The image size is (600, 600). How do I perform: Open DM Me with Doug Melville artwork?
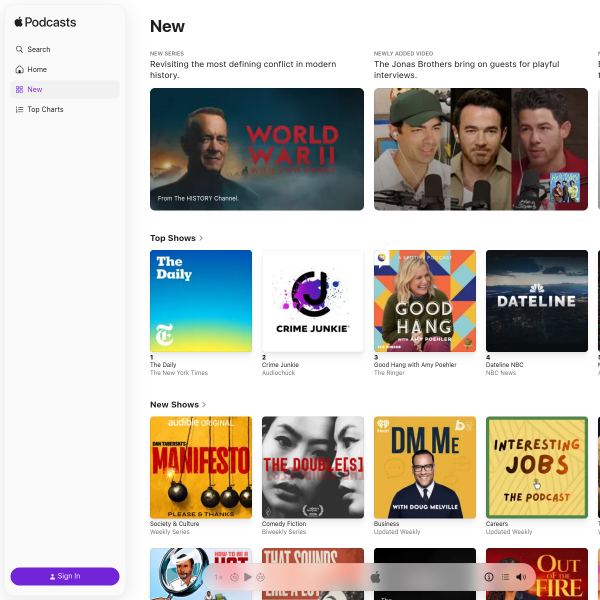point(425,467)
